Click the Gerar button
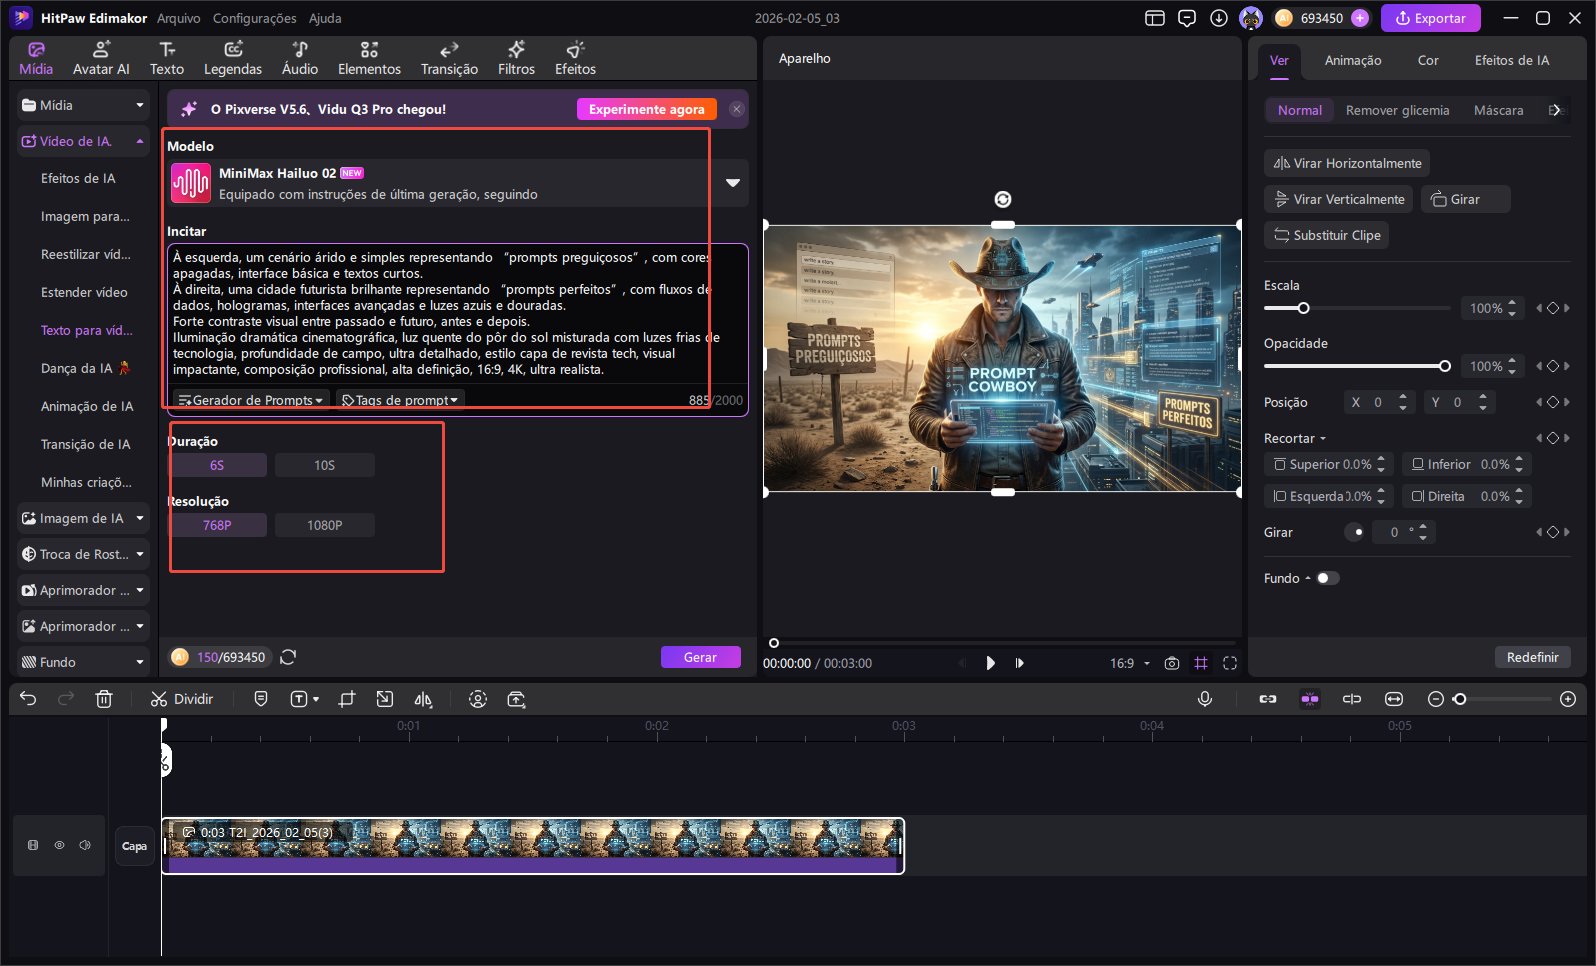The width and height of the screenshot is (1596, 966). point(700,657)
